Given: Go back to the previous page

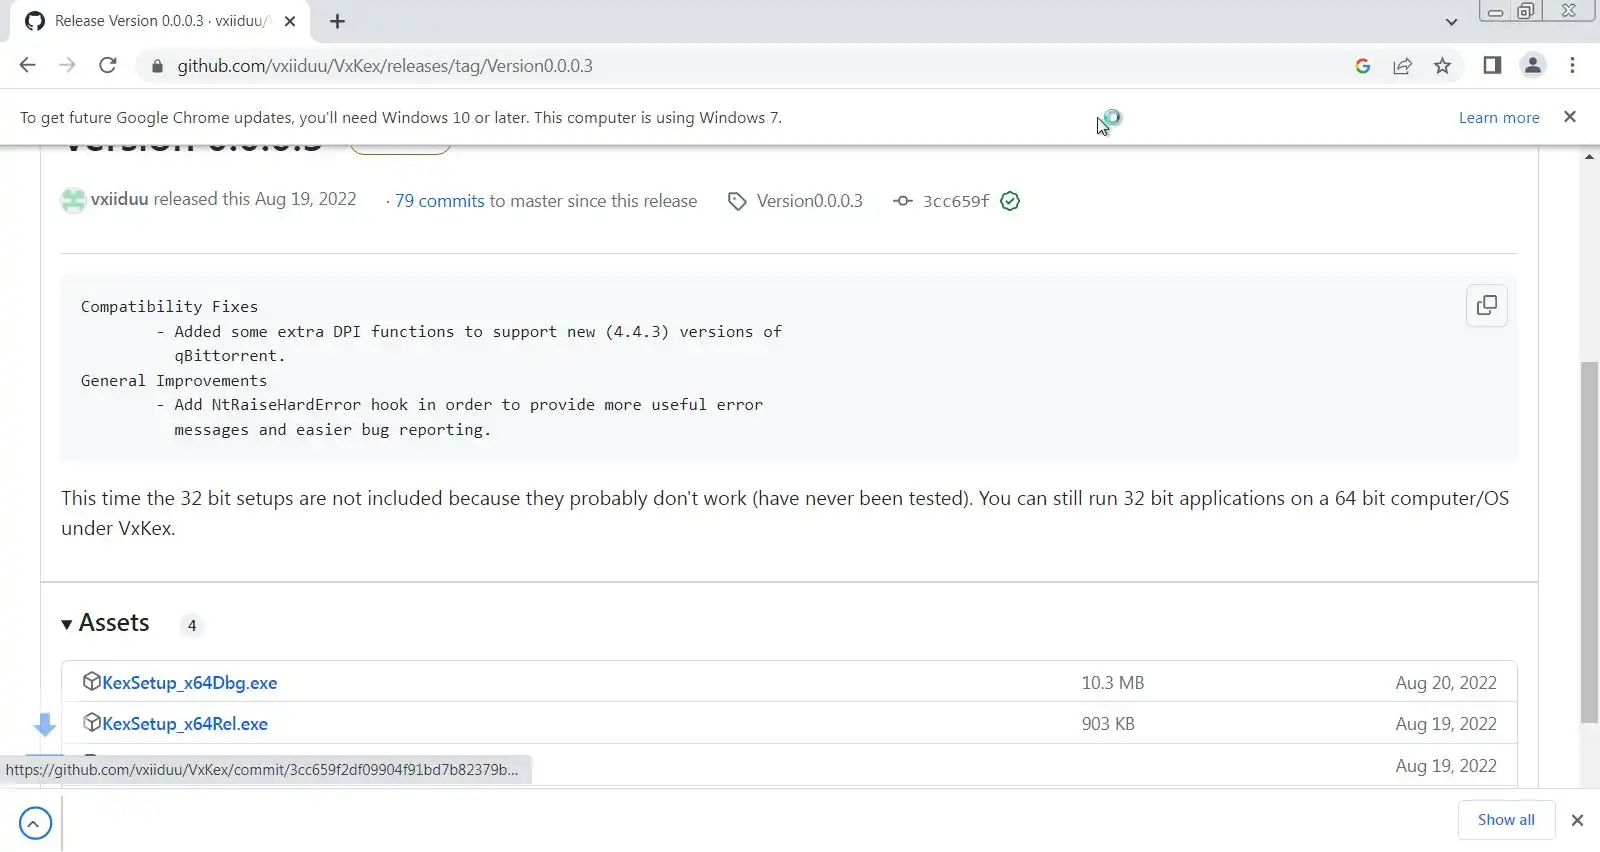Looking at the screenshot, I should (x=28, y=65).
